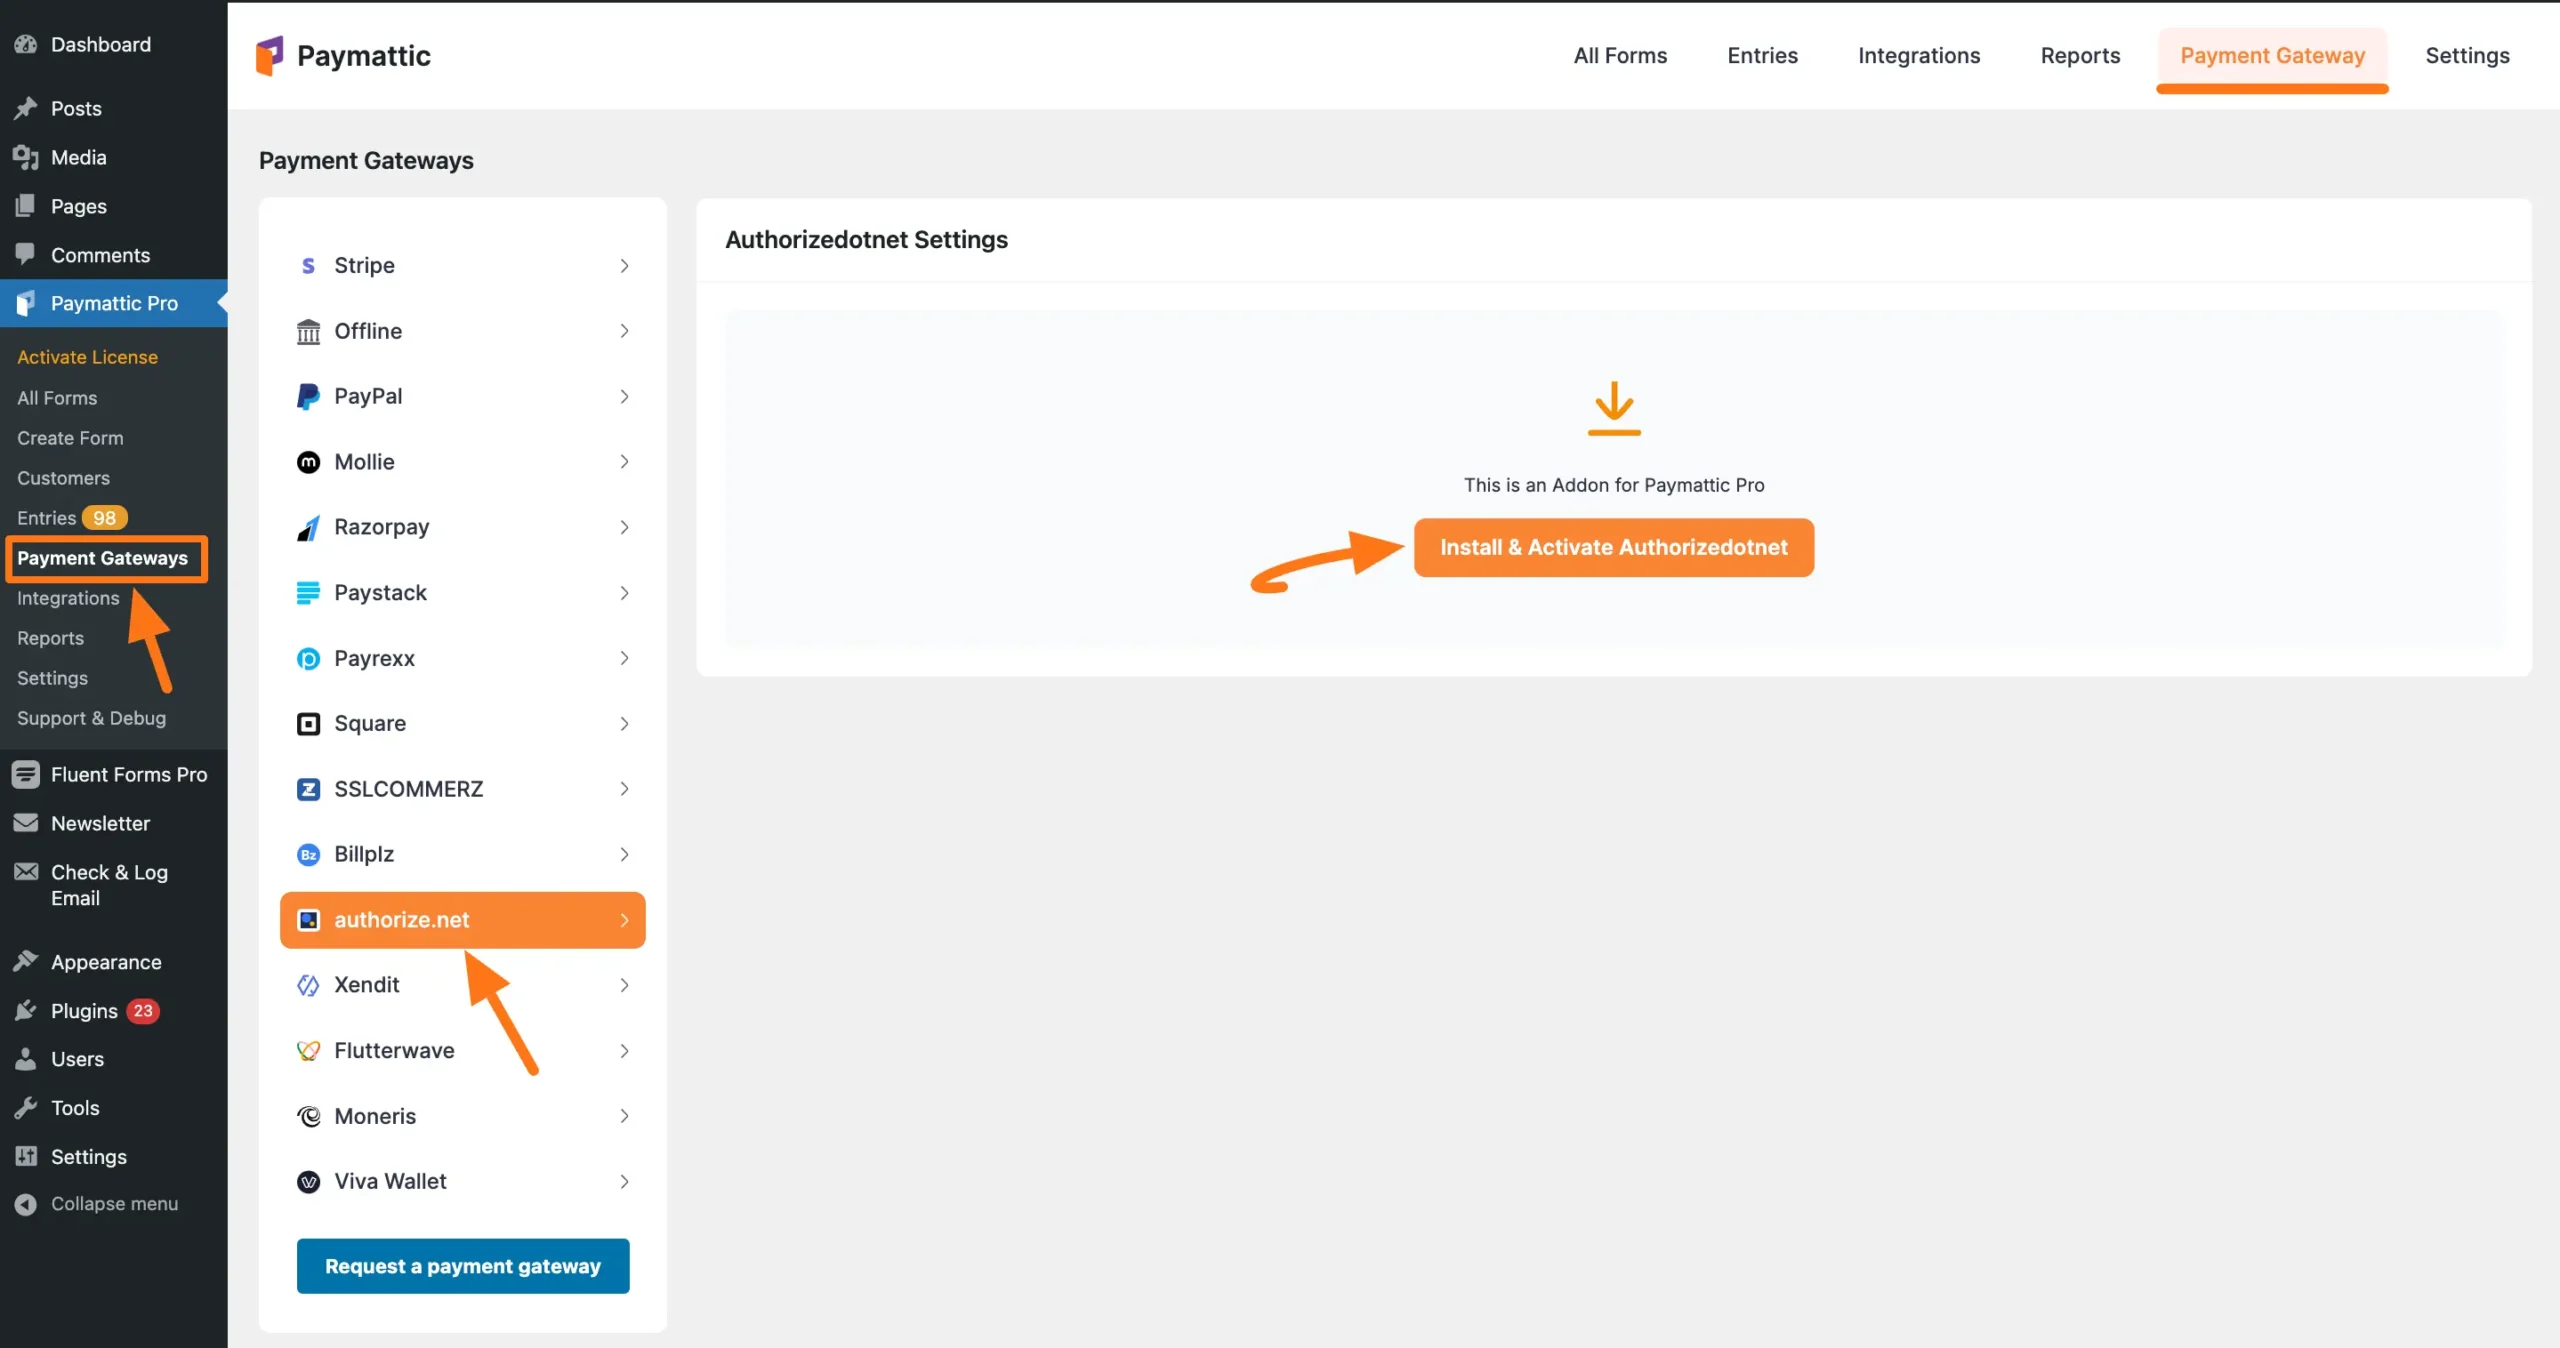Open Activate License from the sidebar

pyautogui.click(x=87, y=356)
